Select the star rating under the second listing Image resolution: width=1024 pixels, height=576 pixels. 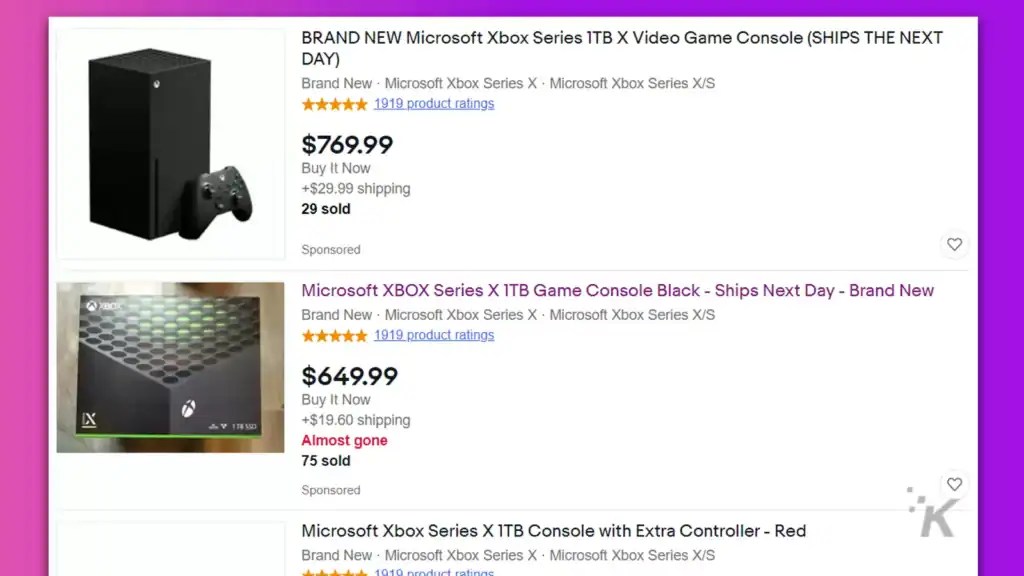click(334, 335)
